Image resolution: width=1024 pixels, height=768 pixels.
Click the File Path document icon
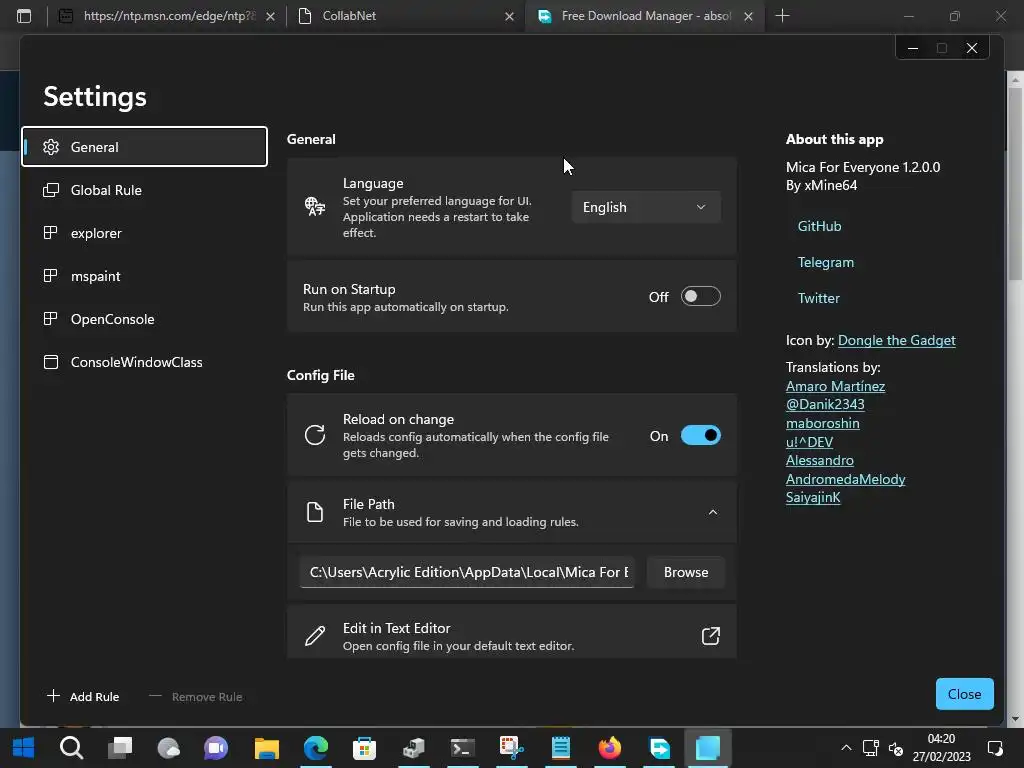(315, 512)
